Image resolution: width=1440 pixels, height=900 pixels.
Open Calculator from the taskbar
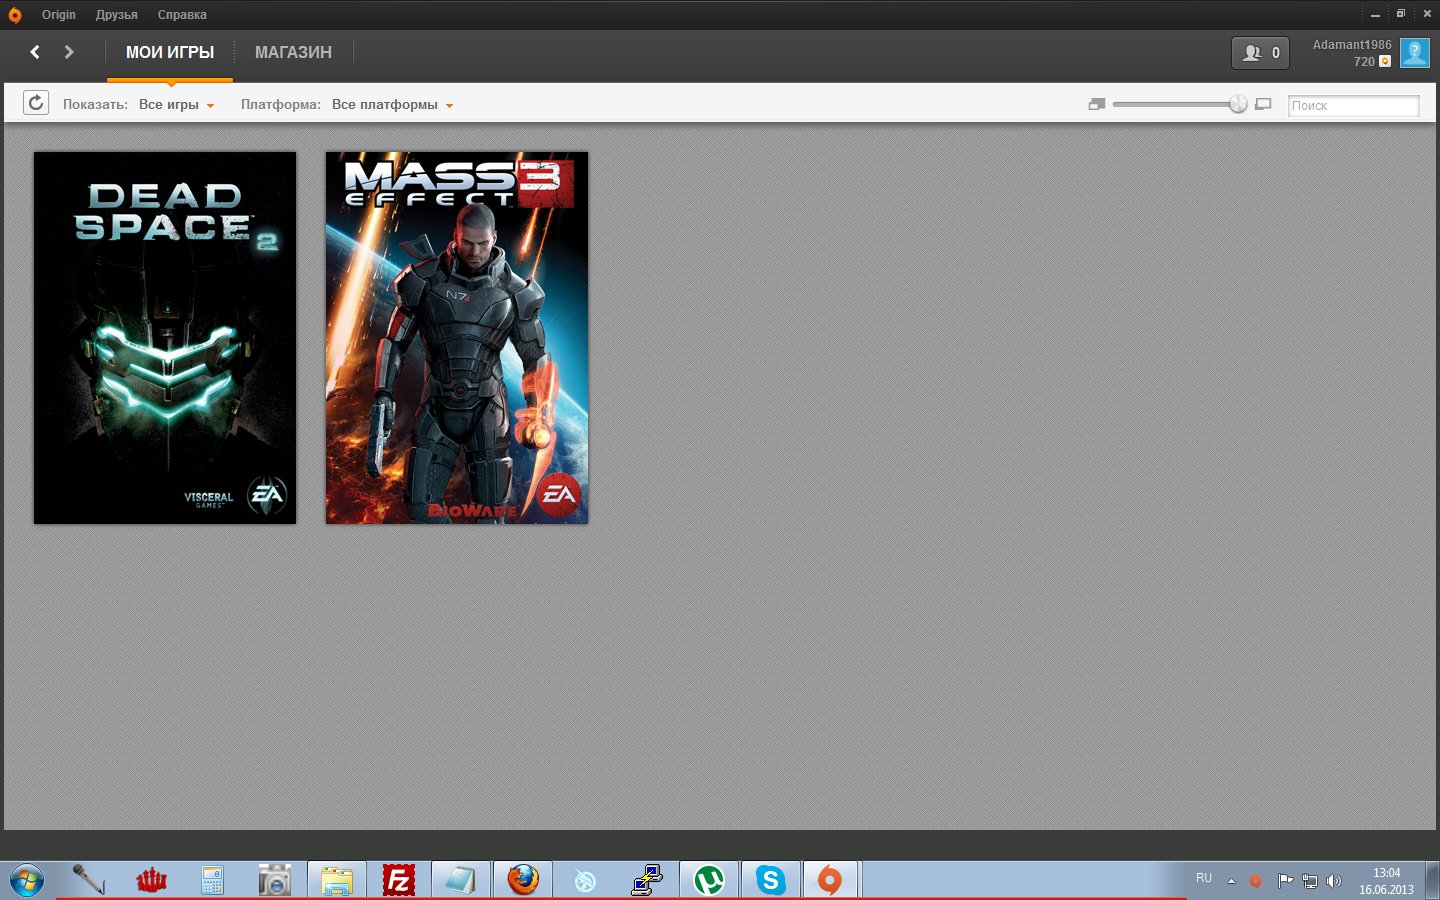212,880
